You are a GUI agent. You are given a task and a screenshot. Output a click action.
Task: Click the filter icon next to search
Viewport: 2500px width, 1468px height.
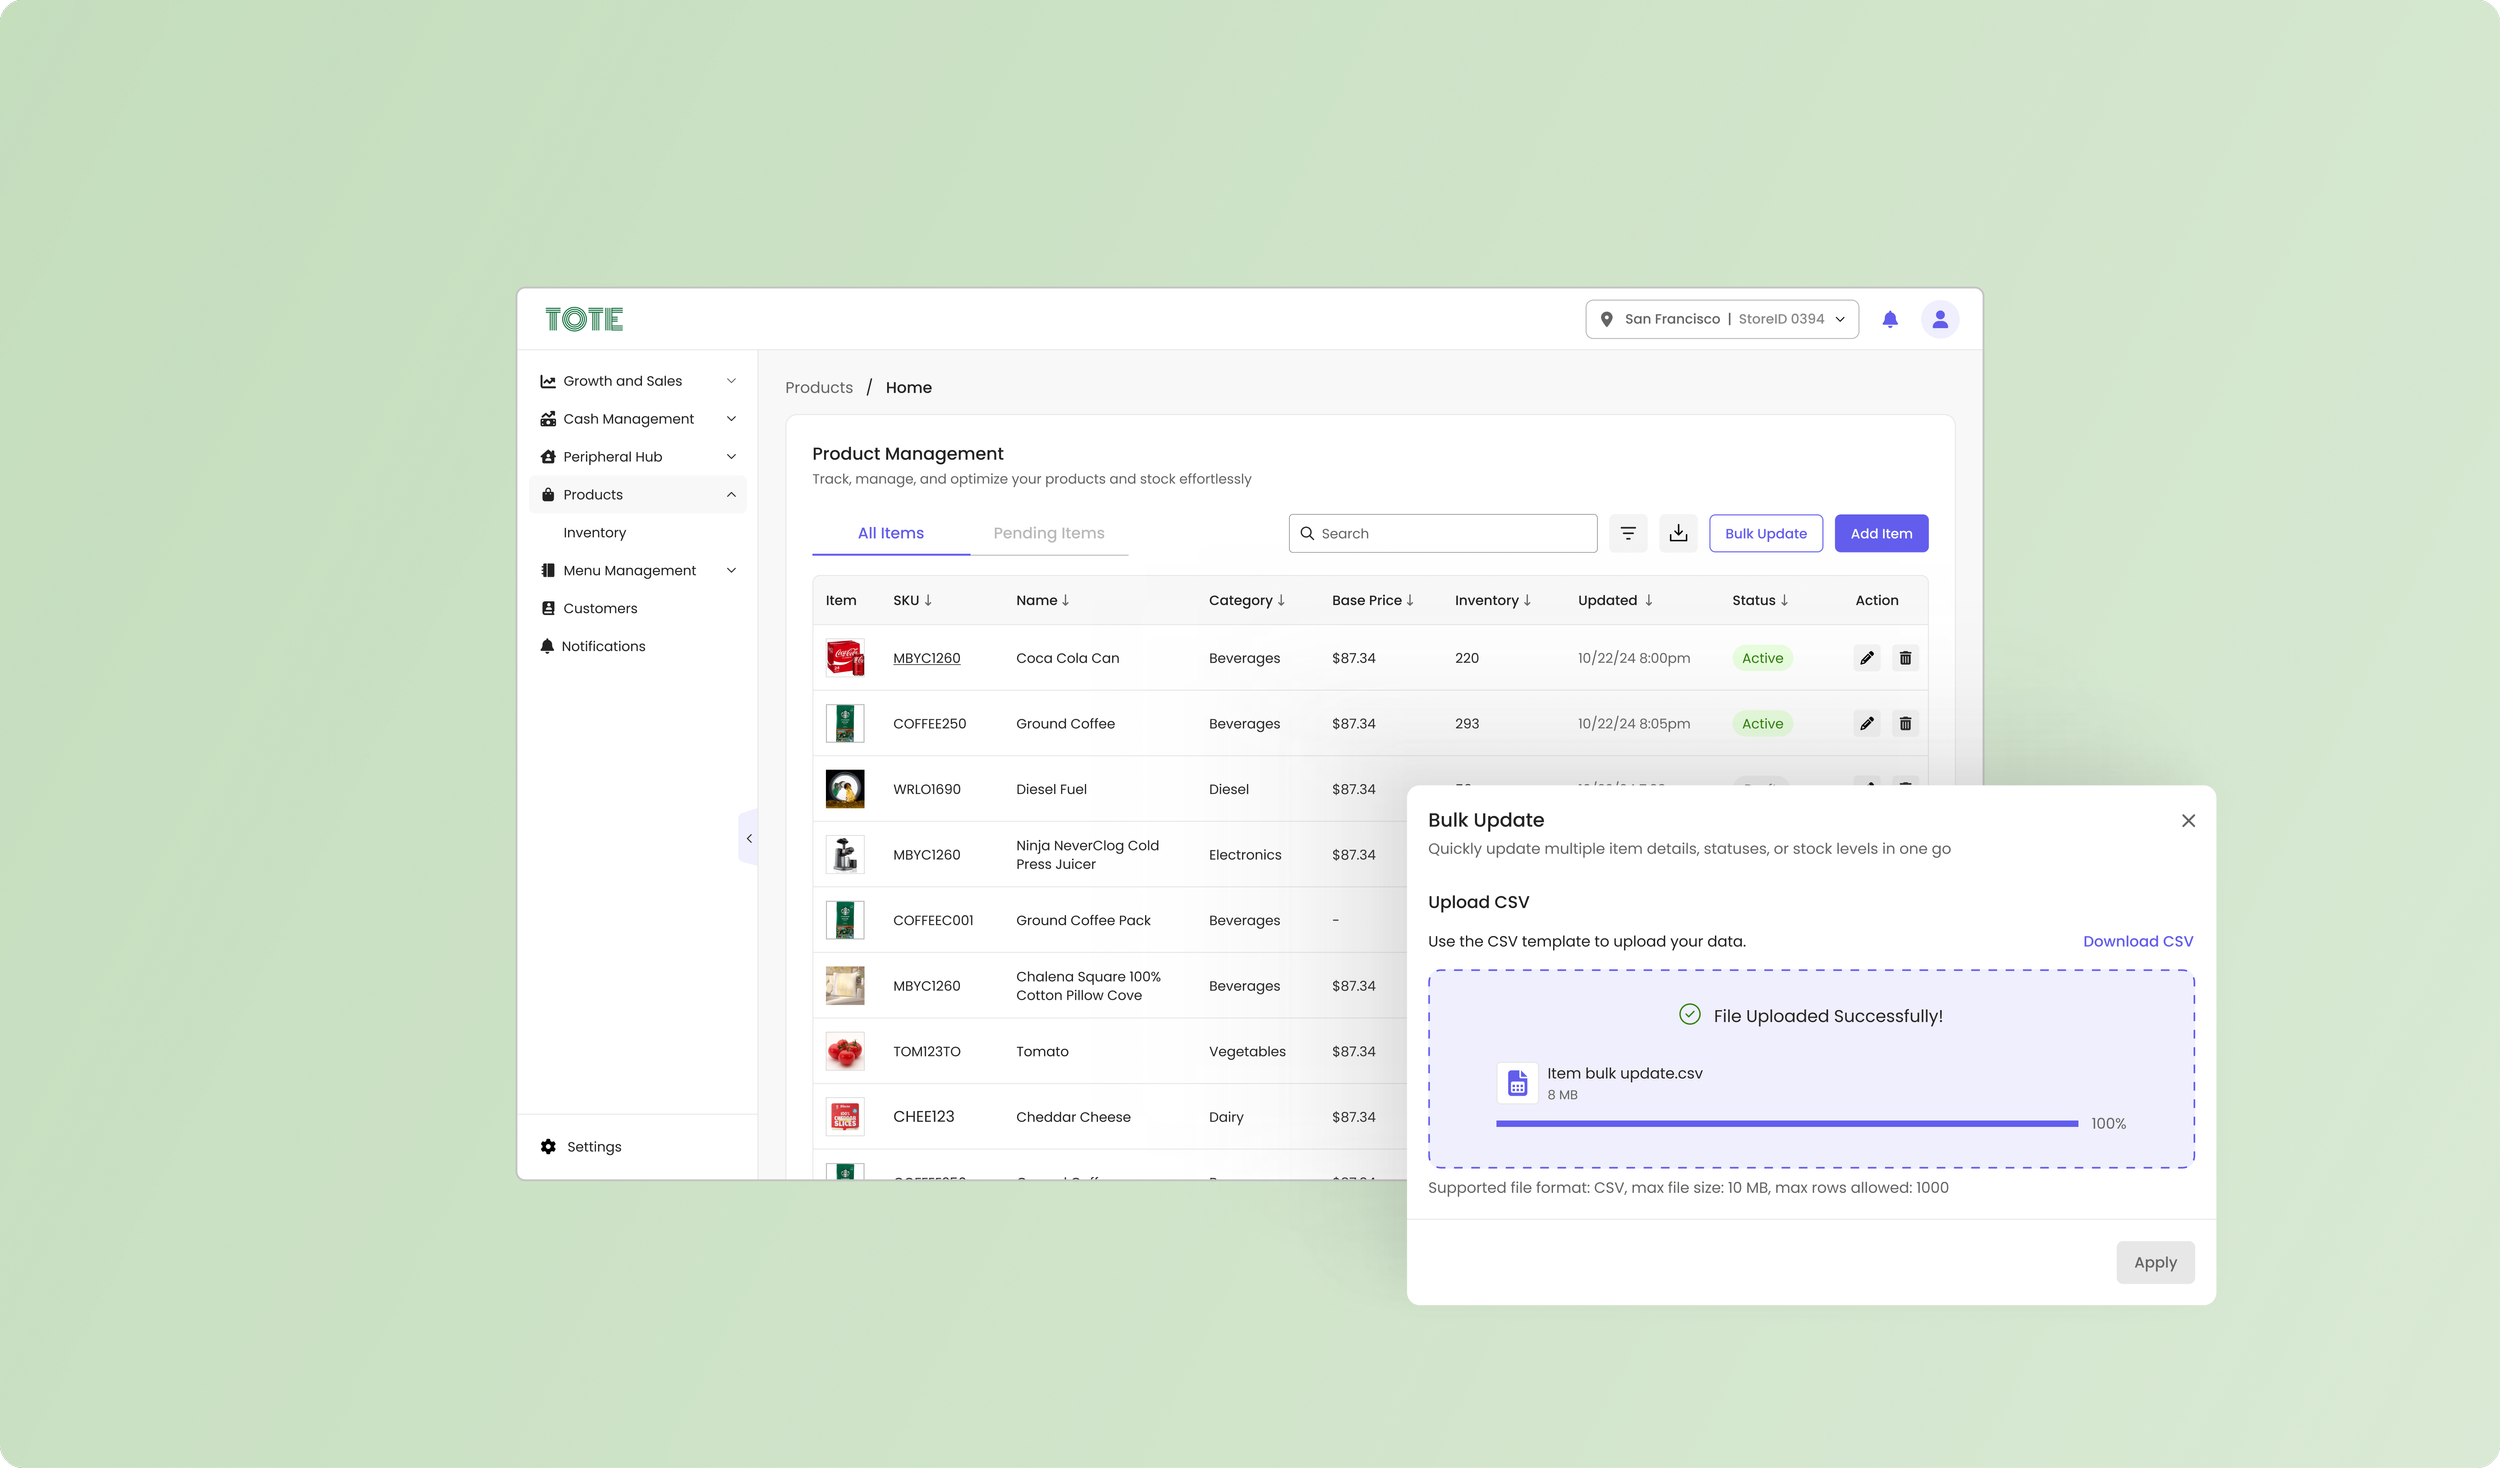point(1627,533)
